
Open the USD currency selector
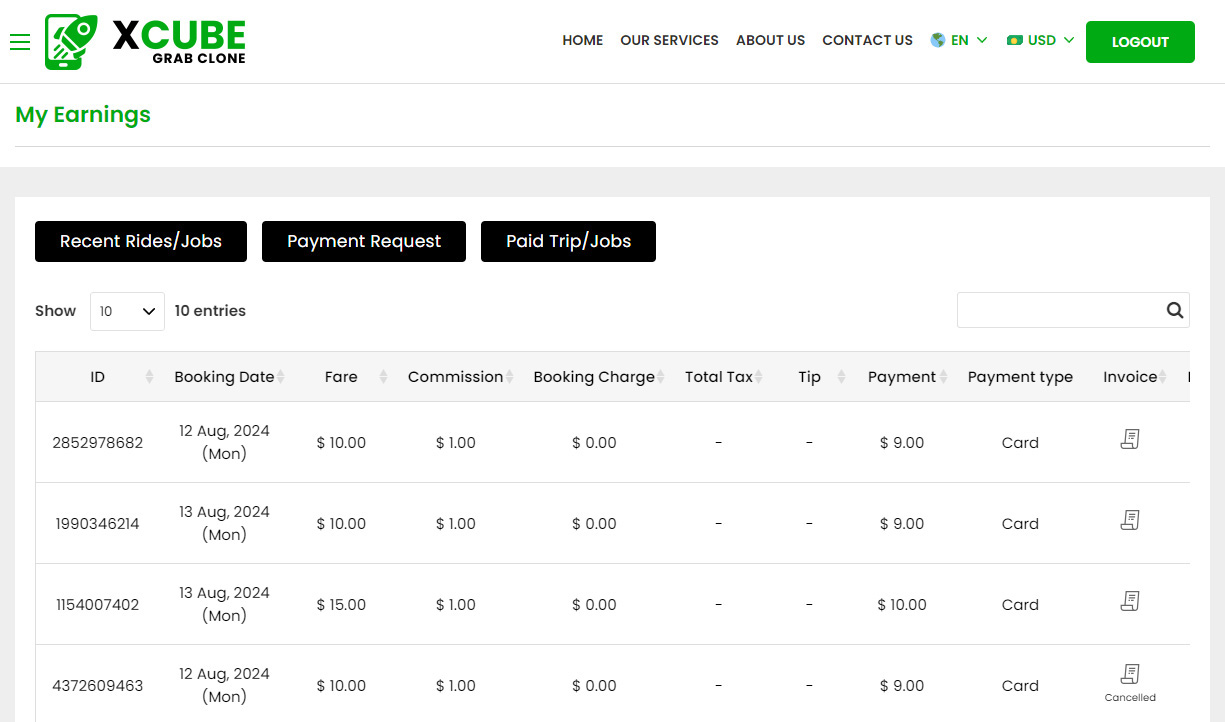(x=1041, y=41)
